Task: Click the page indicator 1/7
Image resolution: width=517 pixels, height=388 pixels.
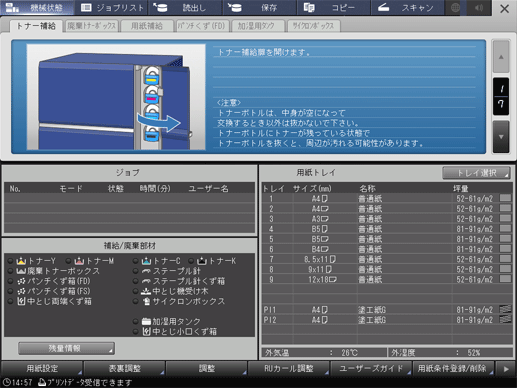Action: (x=501, y=97)
